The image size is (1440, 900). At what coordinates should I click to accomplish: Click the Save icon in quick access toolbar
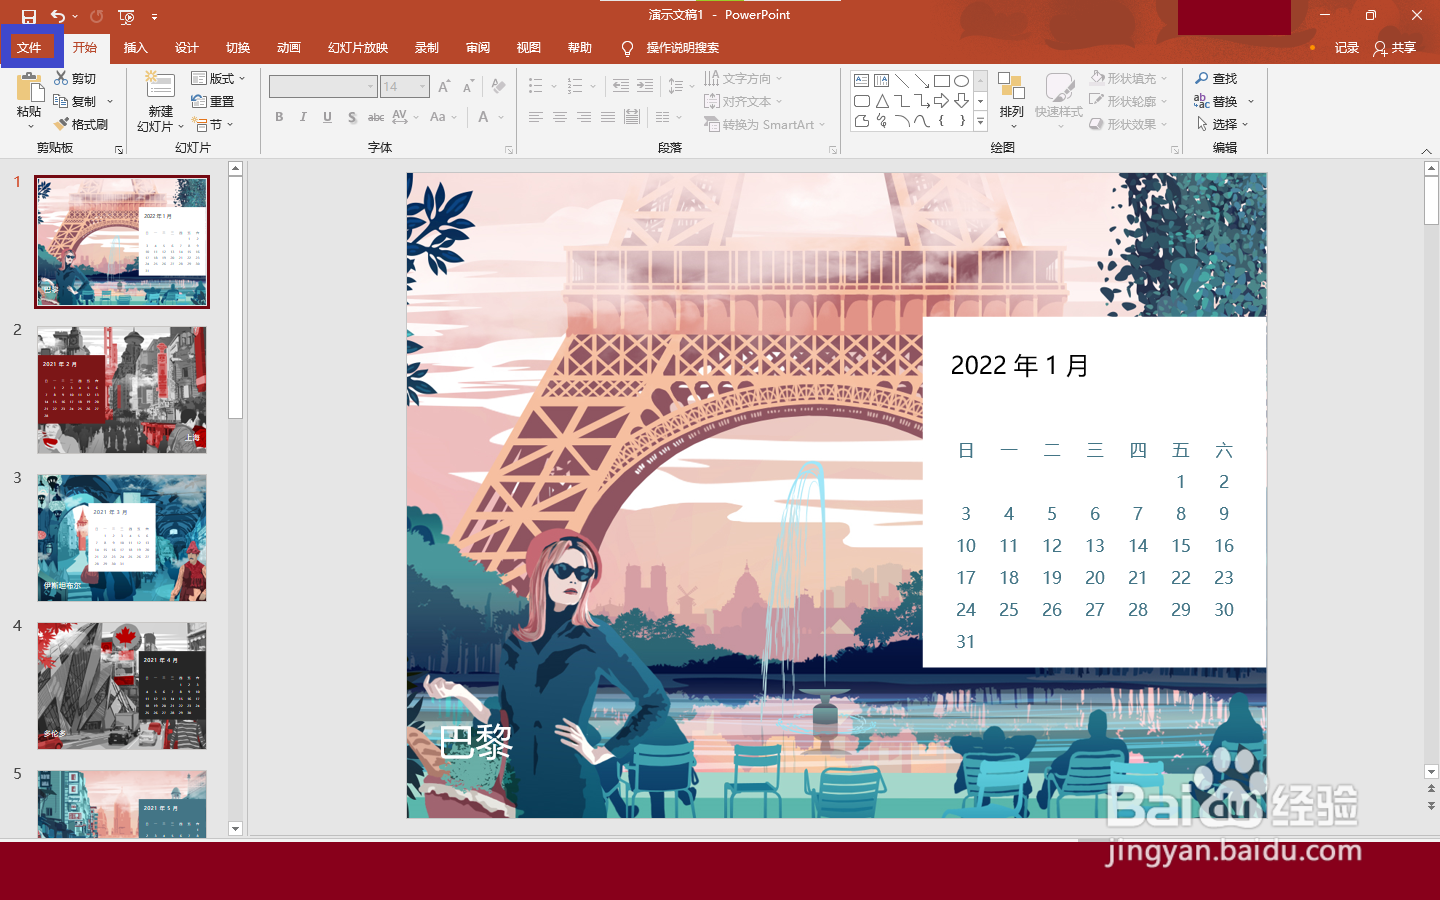(x=28, y=16)
